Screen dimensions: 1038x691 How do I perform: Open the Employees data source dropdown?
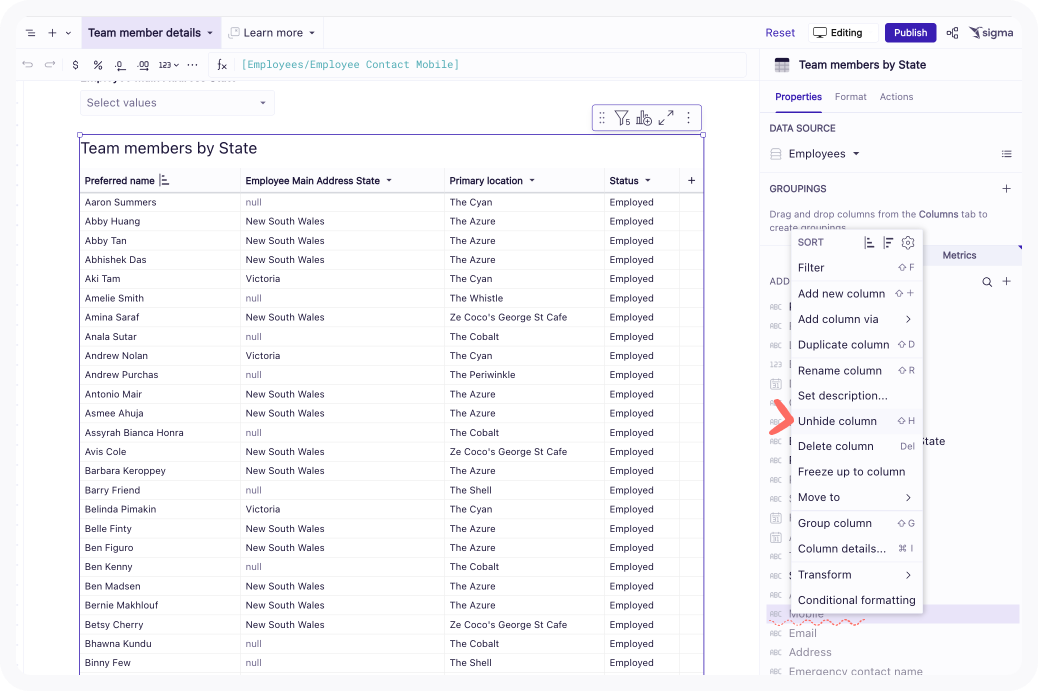click(824, 154)
